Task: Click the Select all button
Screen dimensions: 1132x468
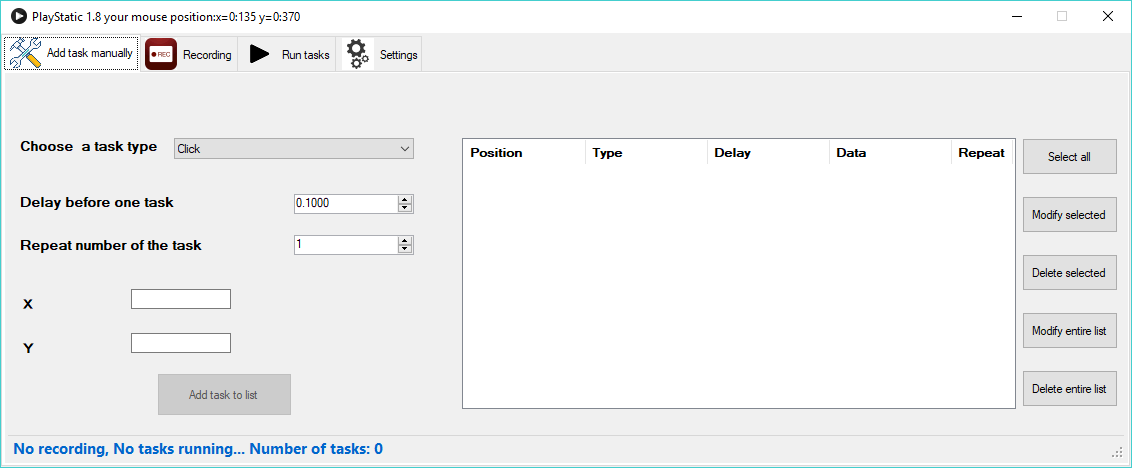Action: 1069,157
